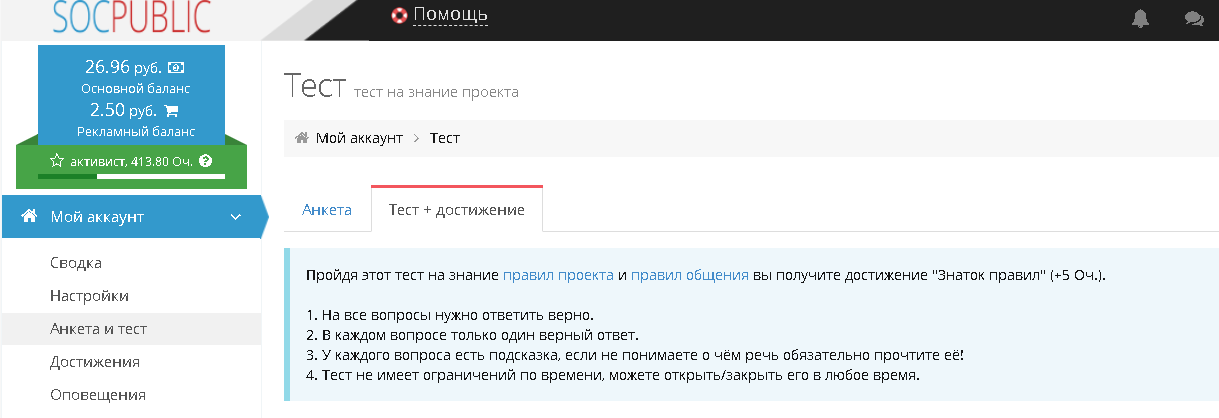Open the Сводка menu item

pos(76,263)
